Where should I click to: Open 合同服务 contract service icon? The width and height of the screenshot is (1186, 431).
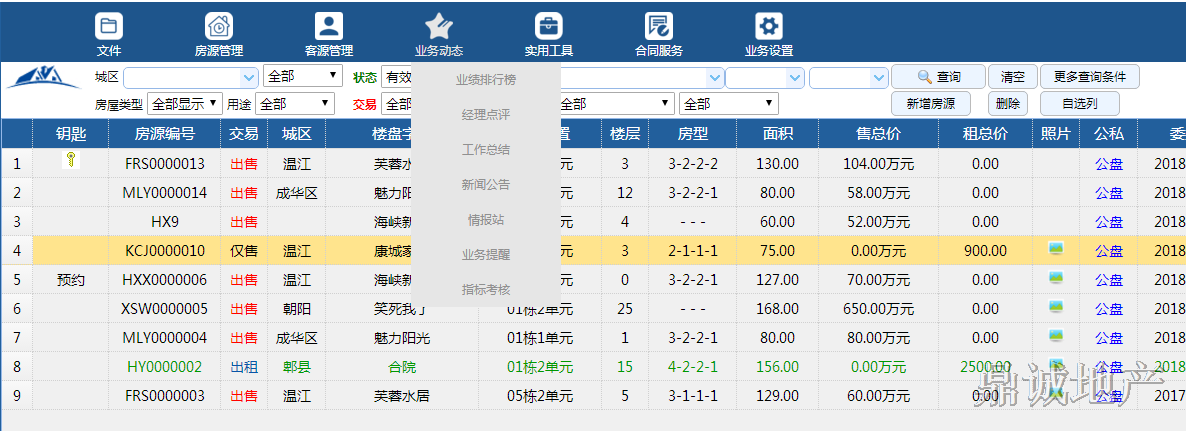[x=658, y=27]
